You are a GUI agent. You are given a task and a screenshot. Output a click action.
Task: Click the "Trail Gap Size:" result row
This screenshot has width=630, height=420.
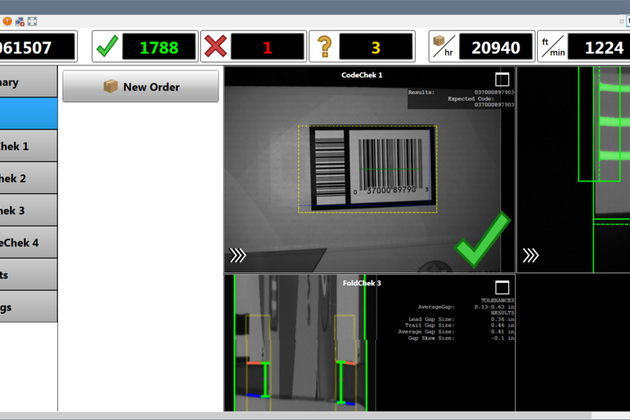tap(460, 326)
